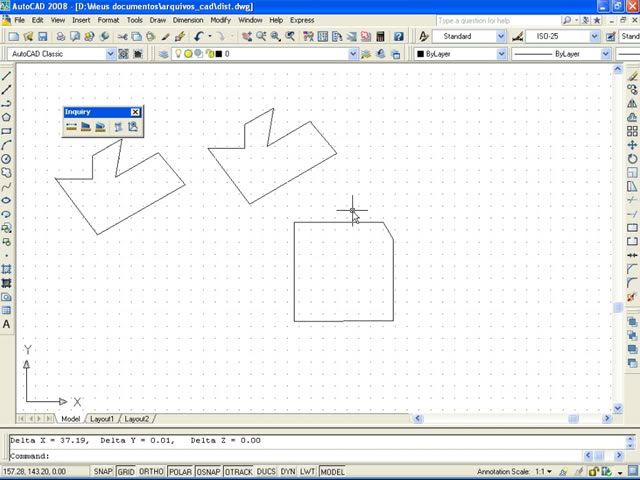Click in the help question search field

498,20
